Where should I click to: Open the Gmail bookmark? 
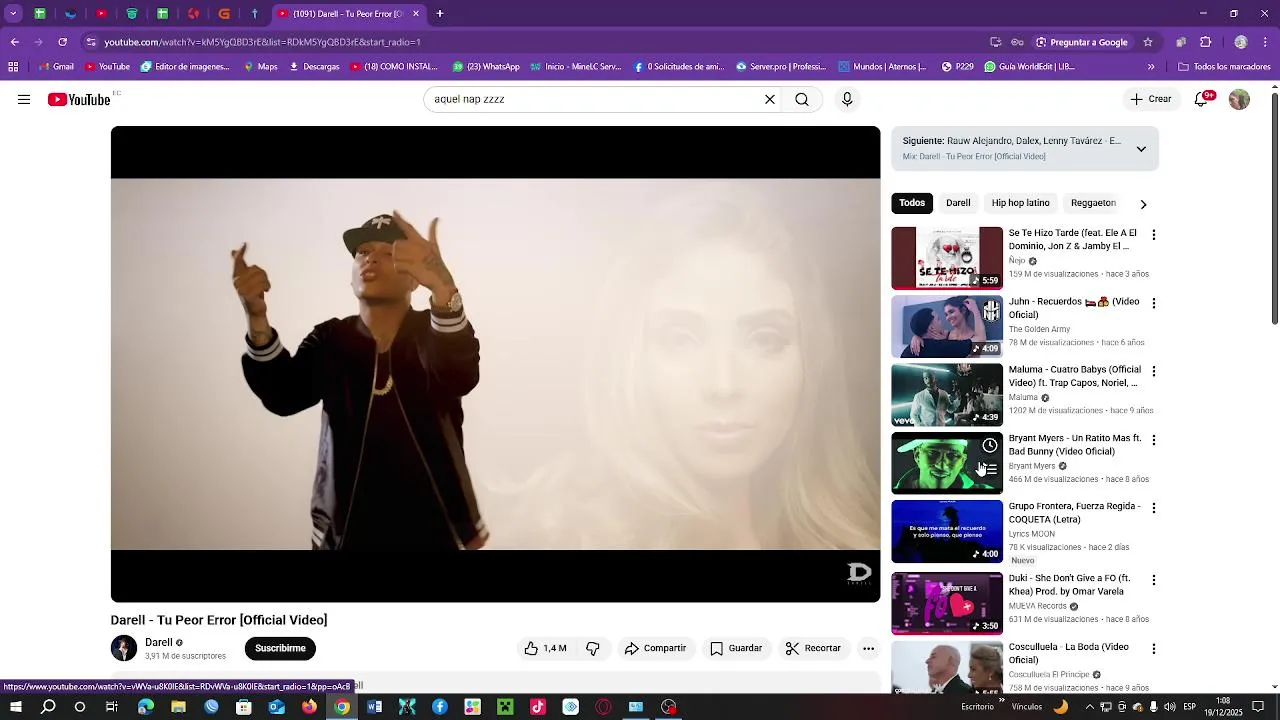[x=56, y=67]
